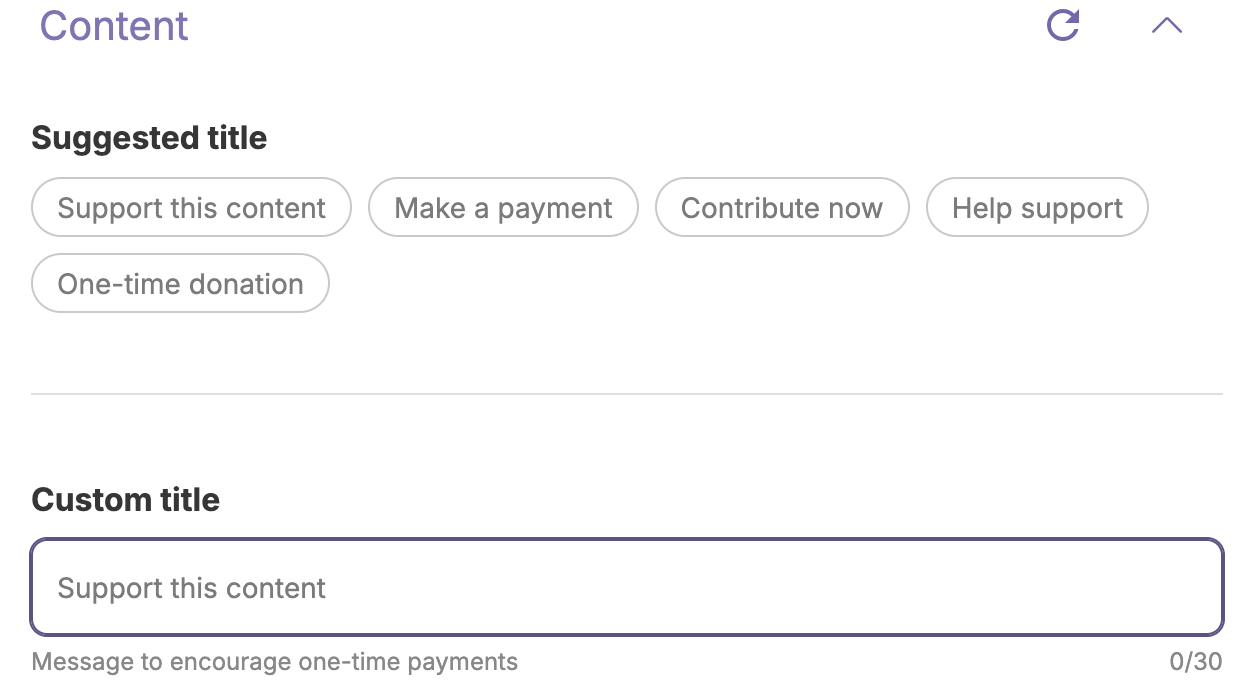1243x694 pixels.
Task: Click the "Suggested title" label
Action: pyautogui.click(x=149, y=137)
